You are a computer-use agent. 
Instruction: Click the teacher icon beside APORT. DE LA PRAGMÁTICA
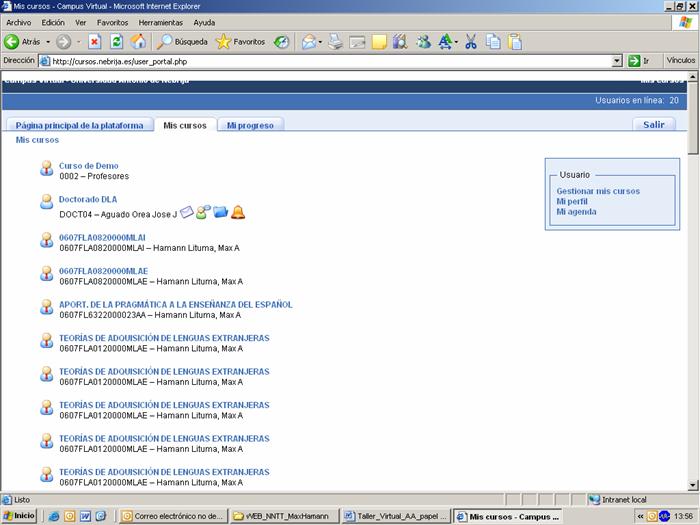[x=46, y=307]
